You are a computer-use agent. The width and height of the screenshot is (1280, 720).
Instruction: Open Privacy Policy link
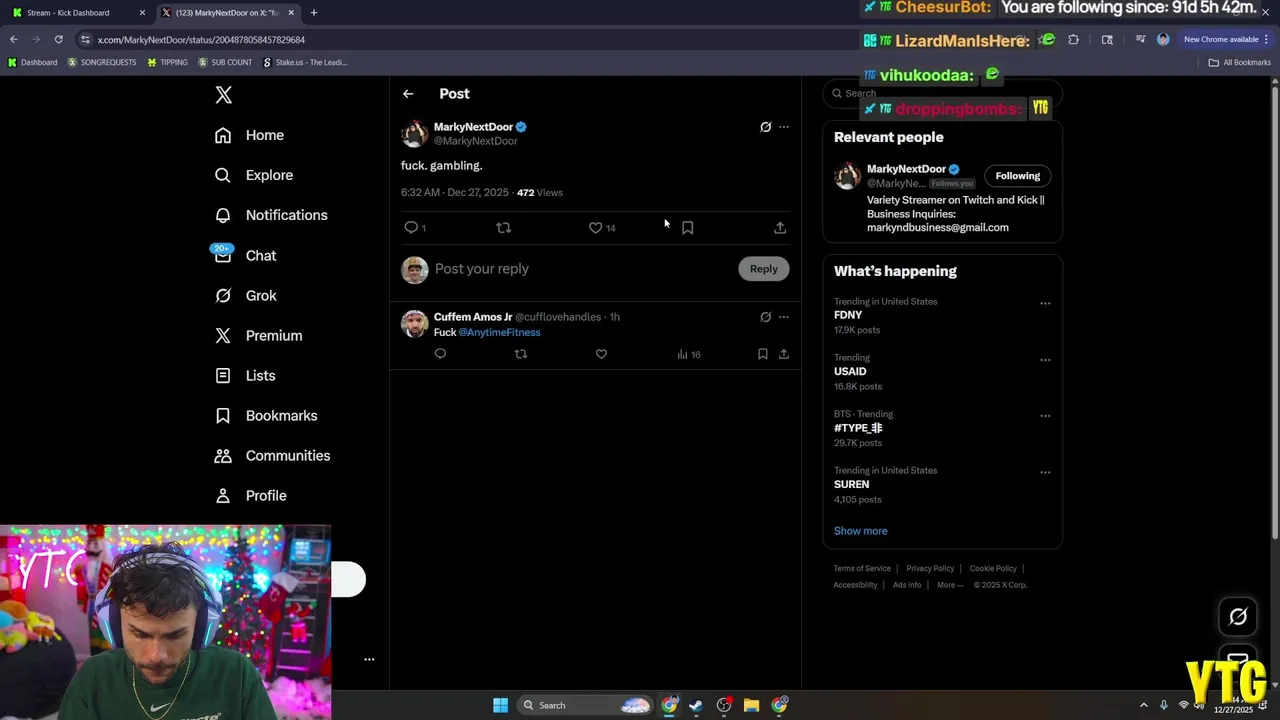tap(930, 569)
